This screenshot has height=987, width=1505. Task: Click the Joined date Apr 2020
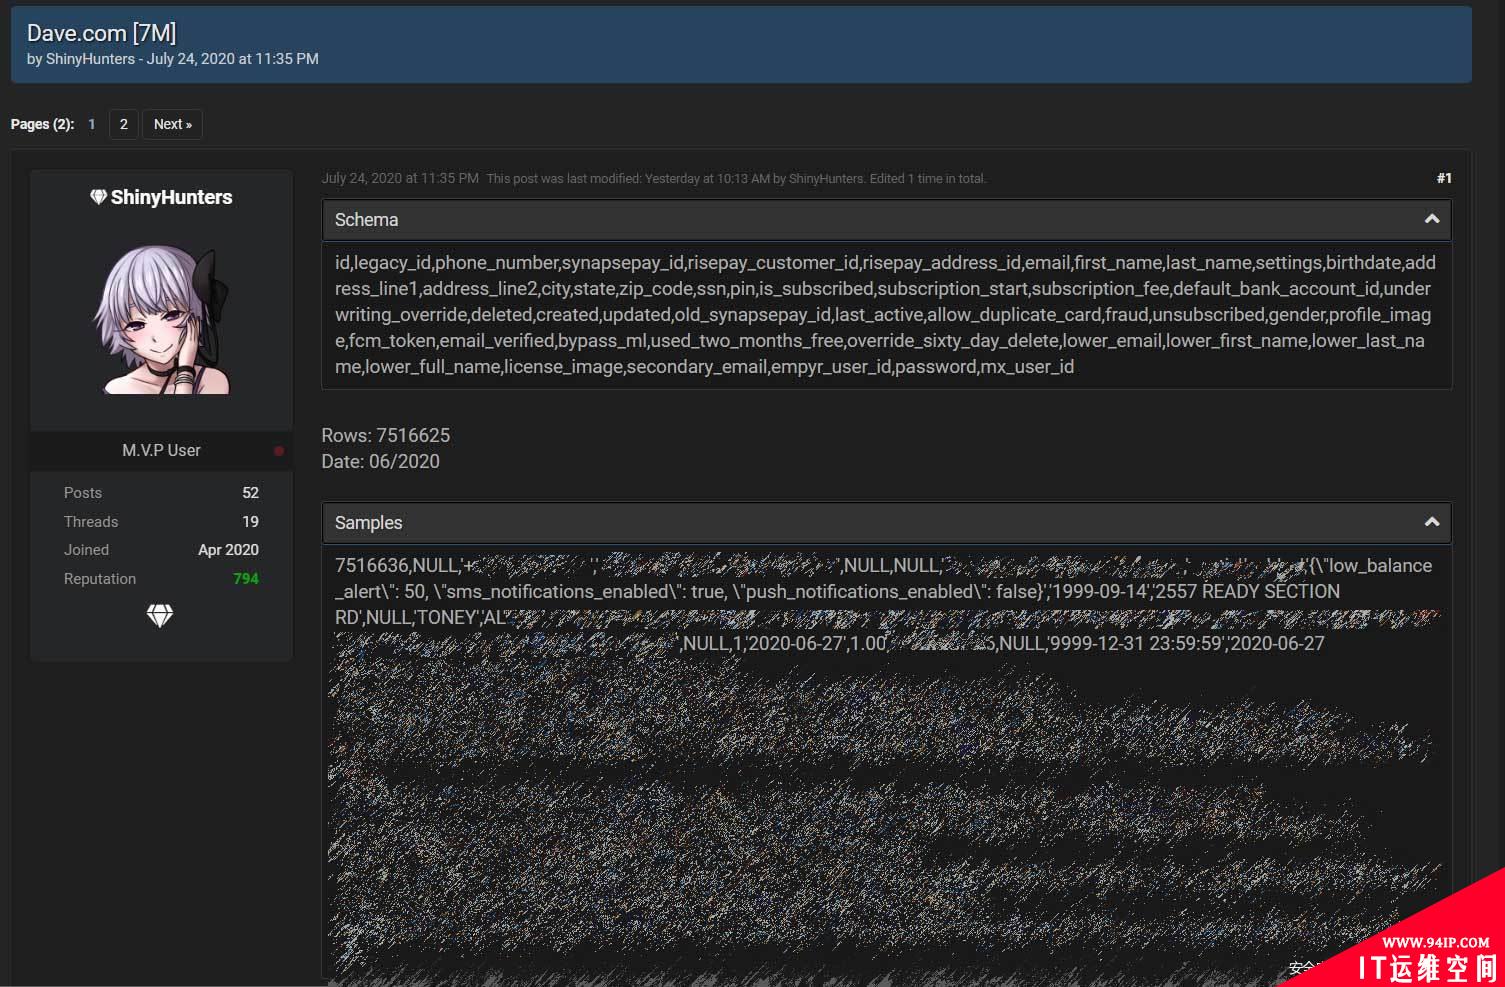coord(228,550)
